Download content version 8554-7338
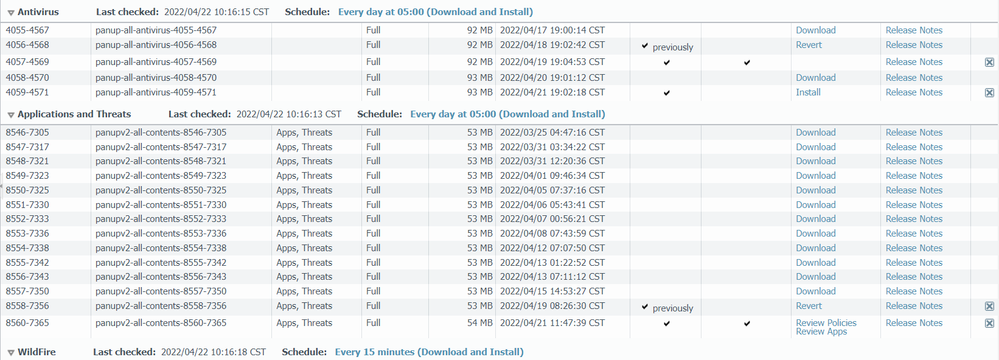This screenshot has height=360, width=999. (816, 248)
